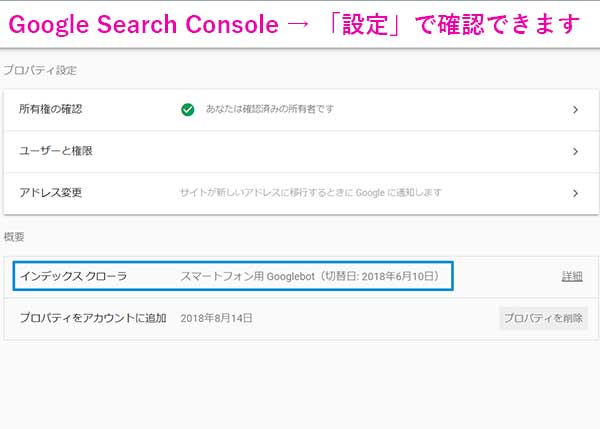Select the アドレス変更 label
The image size is (600, 429).
[x=51, y=192]
